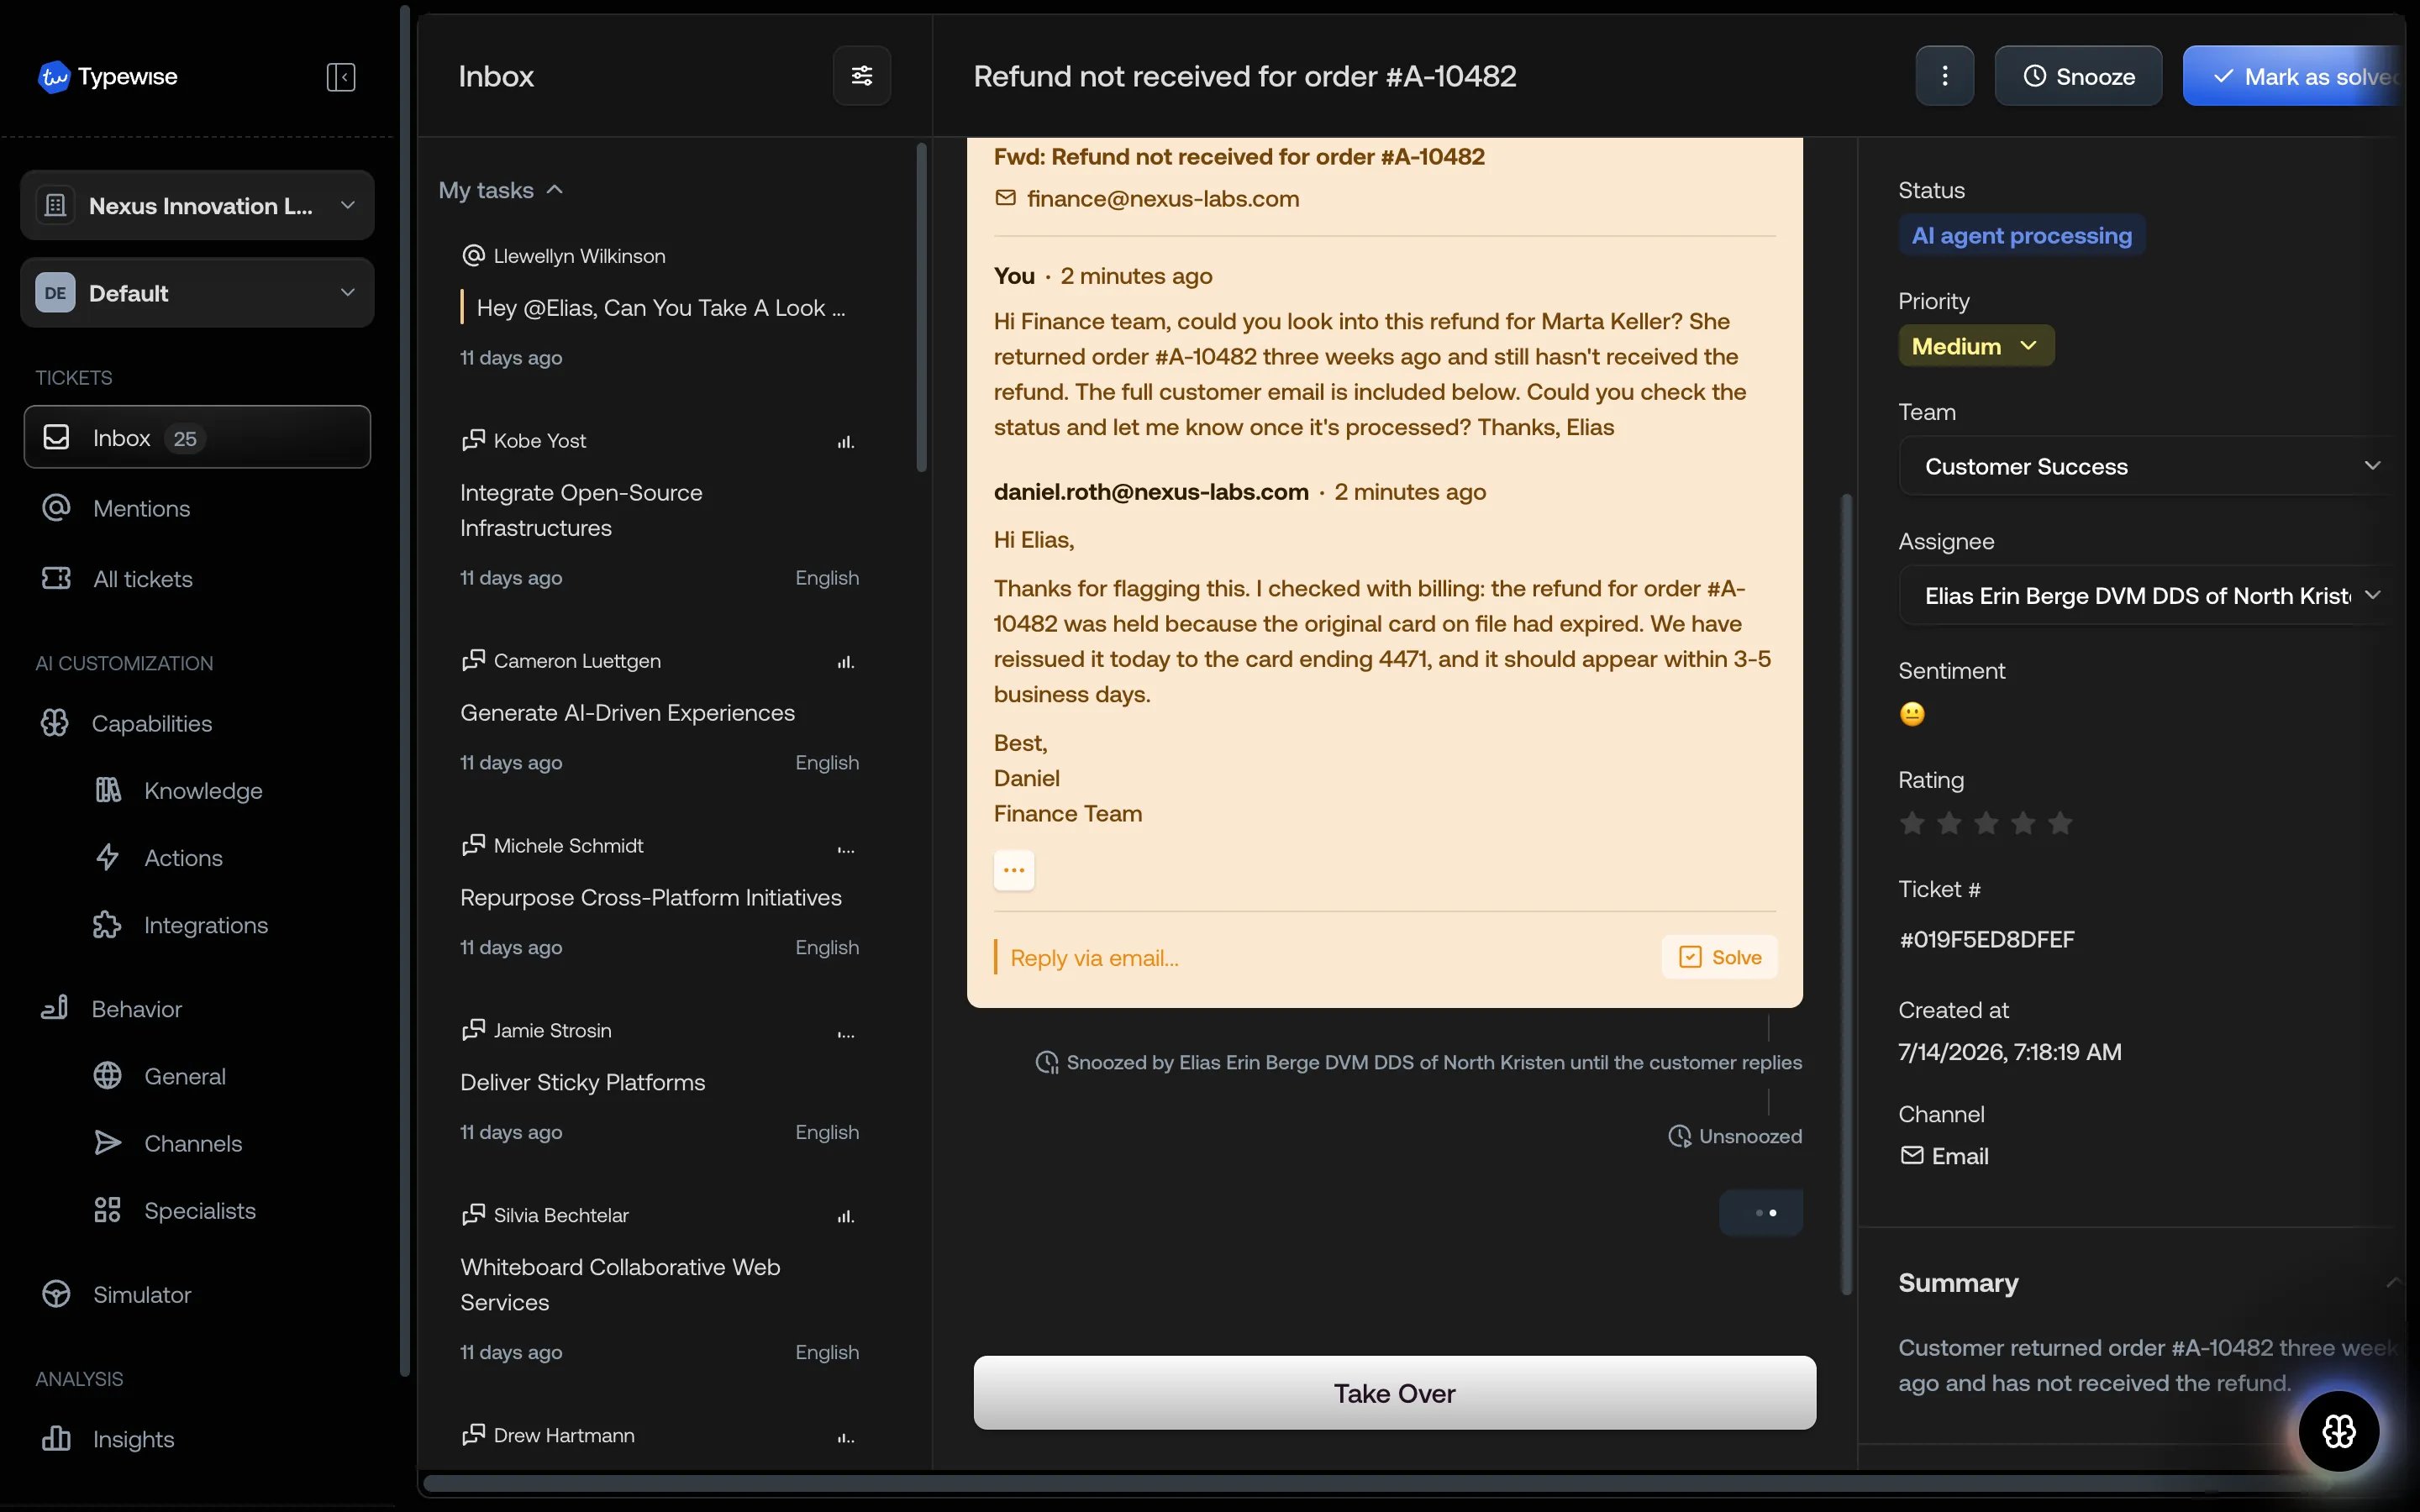Click the chat icon beside Silvia Bechtelar
Viewport: 2420px width, 1512px height.
pyautogui.click(x=473, y=1214)
